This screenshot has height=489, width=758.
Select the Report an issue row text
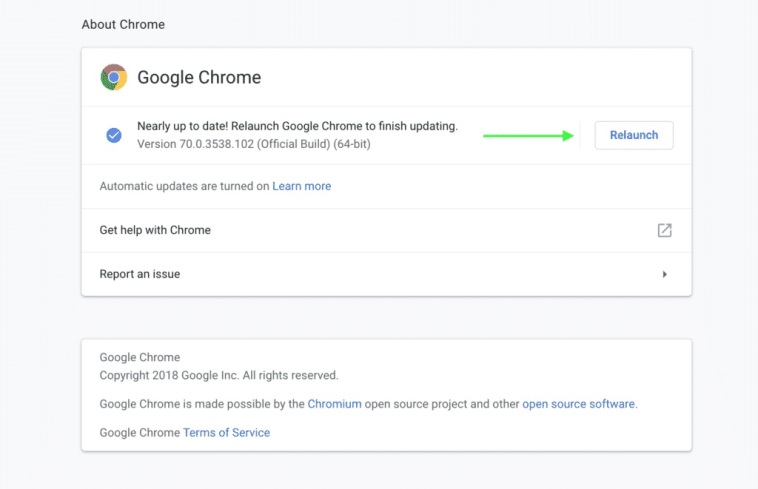coord(140,274)
